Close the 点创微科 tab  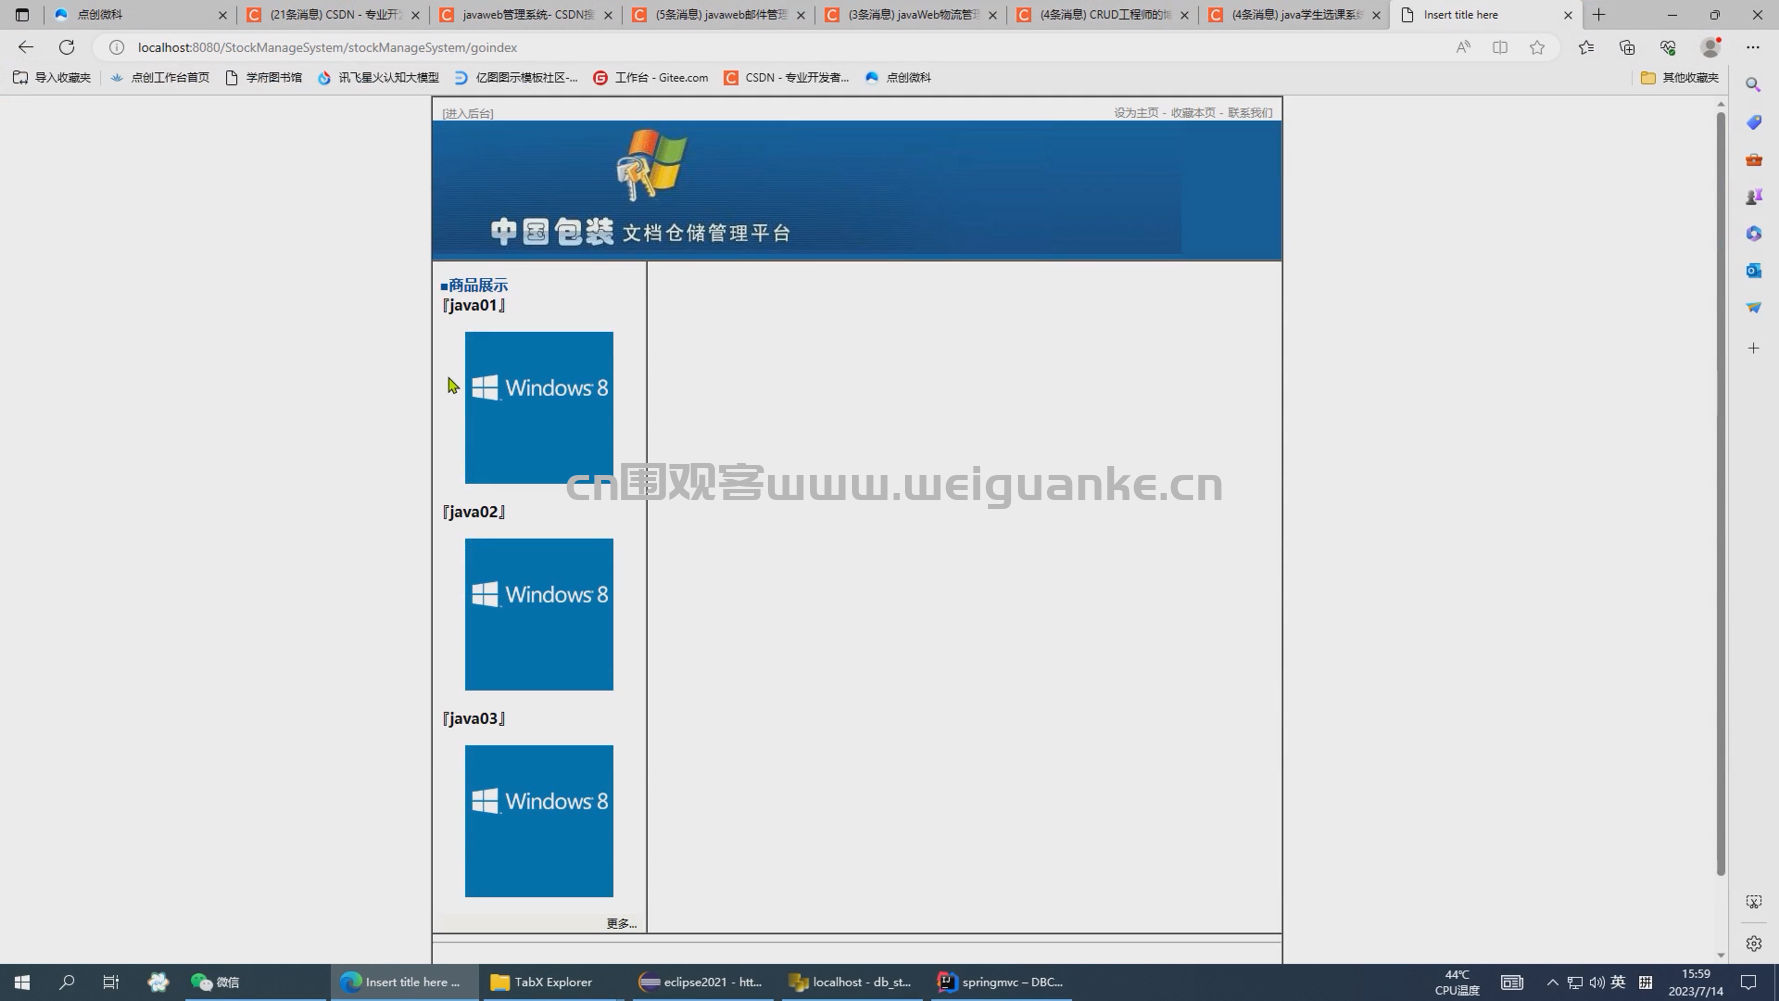222,15
